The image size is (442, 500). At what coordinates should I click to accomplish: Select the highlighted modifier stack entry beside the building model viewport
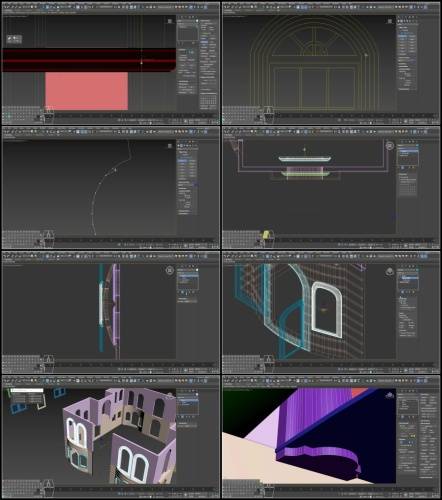pyautogui.click(x=188, y=401)
